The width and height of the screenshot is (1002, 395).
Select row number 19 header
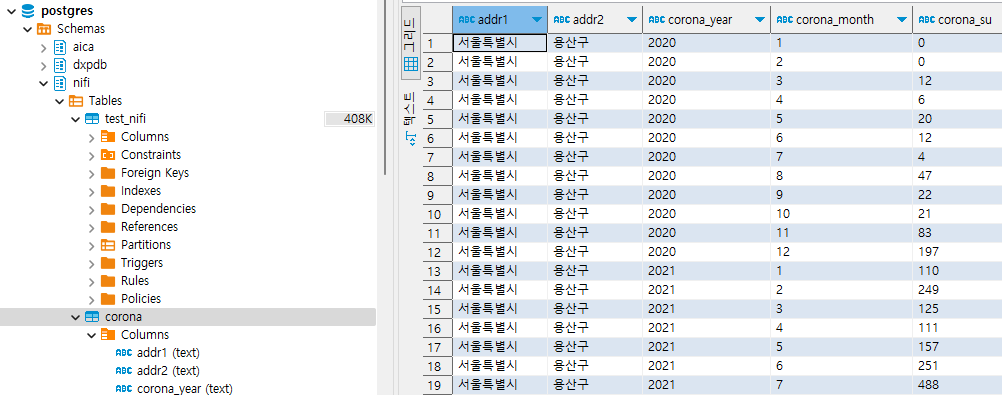437,385
